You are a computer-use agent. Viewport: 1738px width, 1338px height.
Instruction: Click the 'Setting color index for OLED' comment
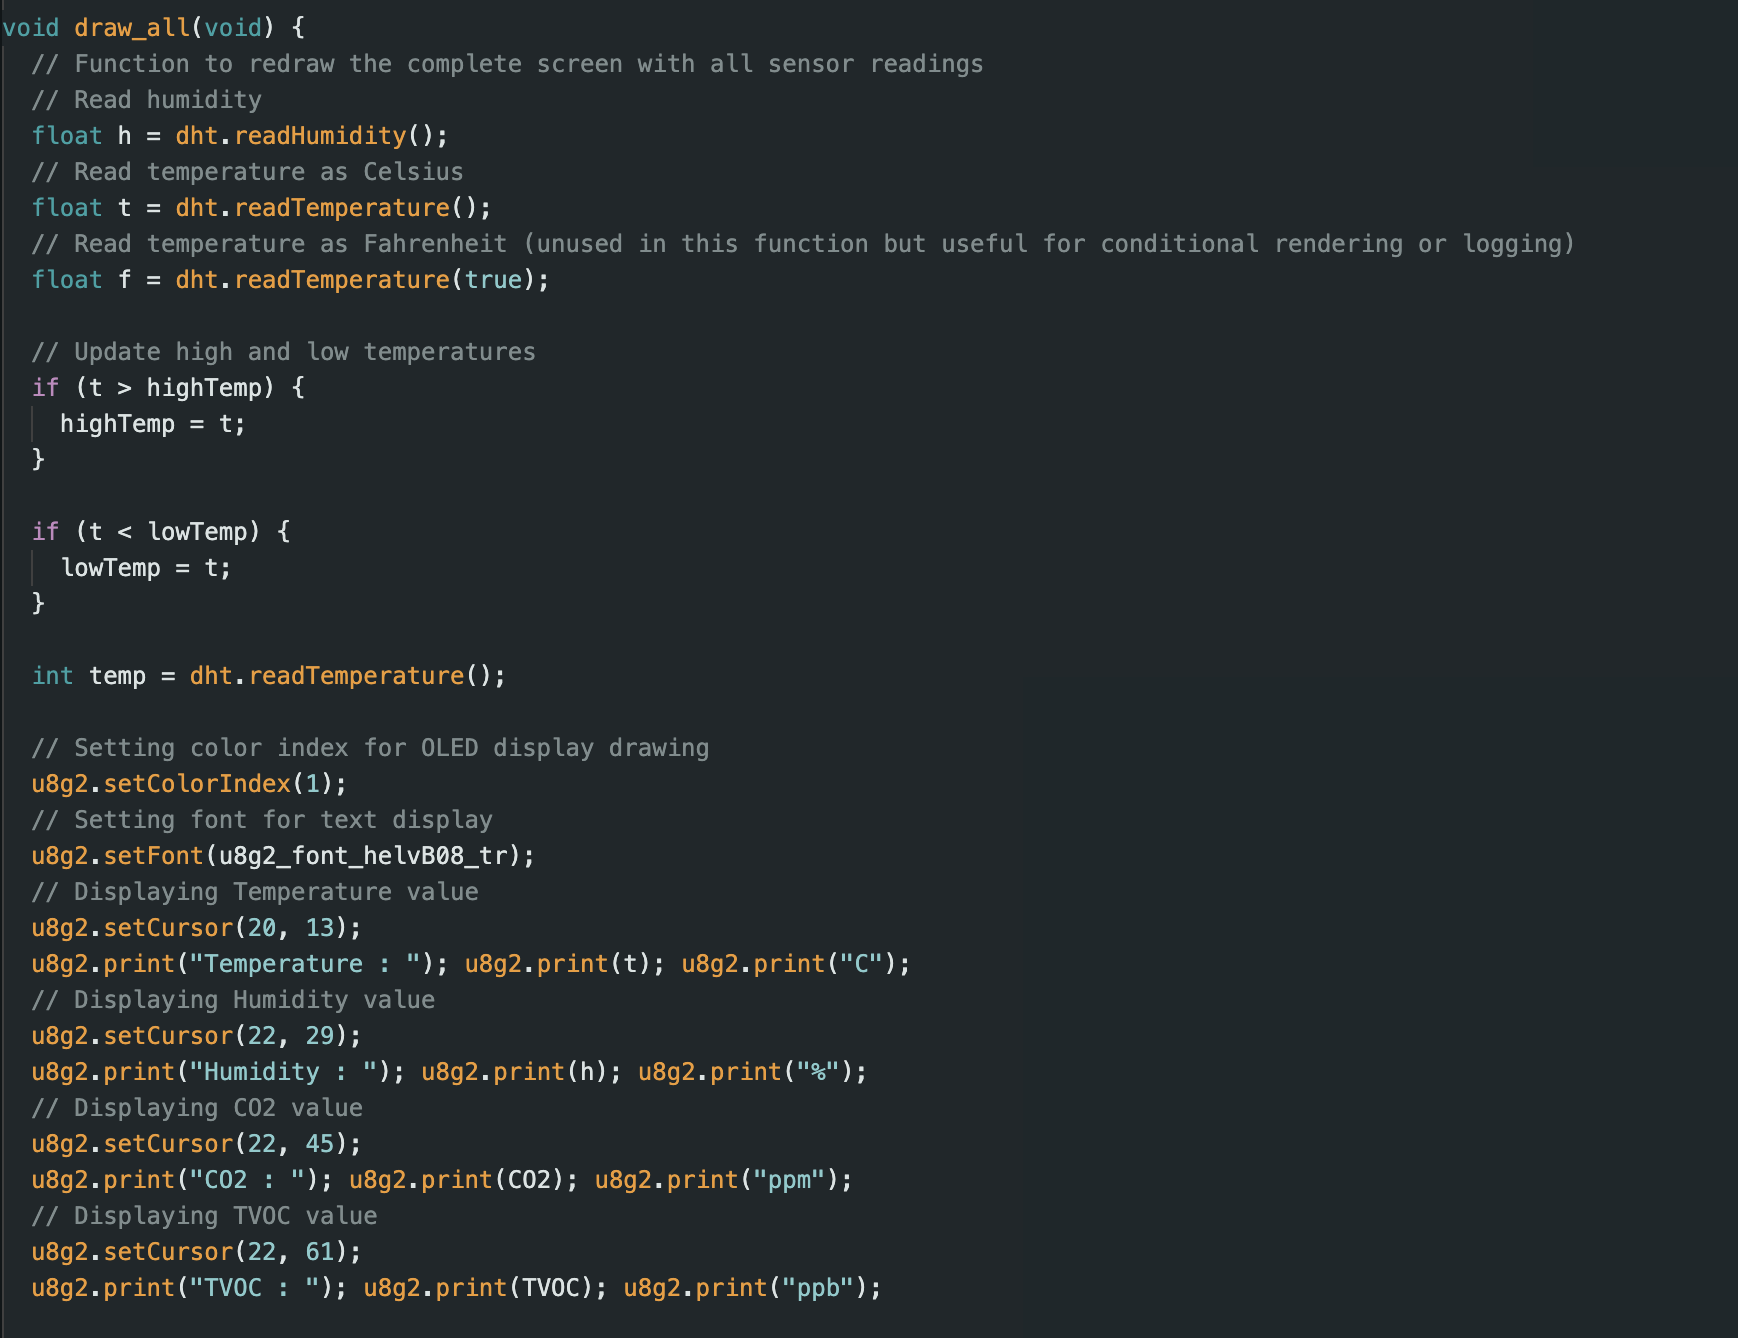[x=370, y=748]
